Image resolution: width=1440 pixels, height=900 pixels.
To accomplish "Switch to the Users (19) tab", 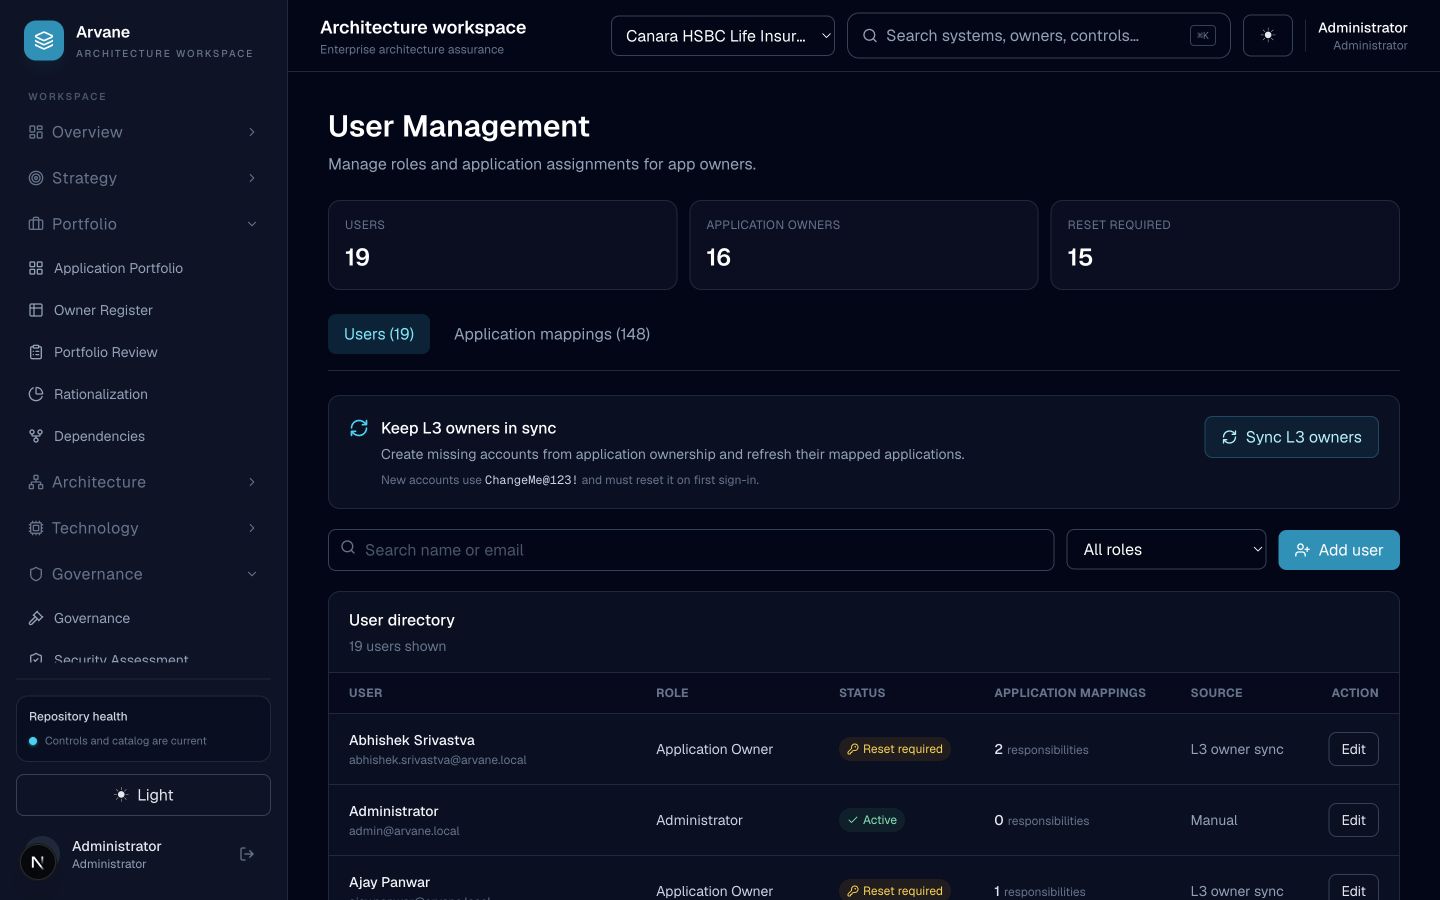I will [379, 334].
